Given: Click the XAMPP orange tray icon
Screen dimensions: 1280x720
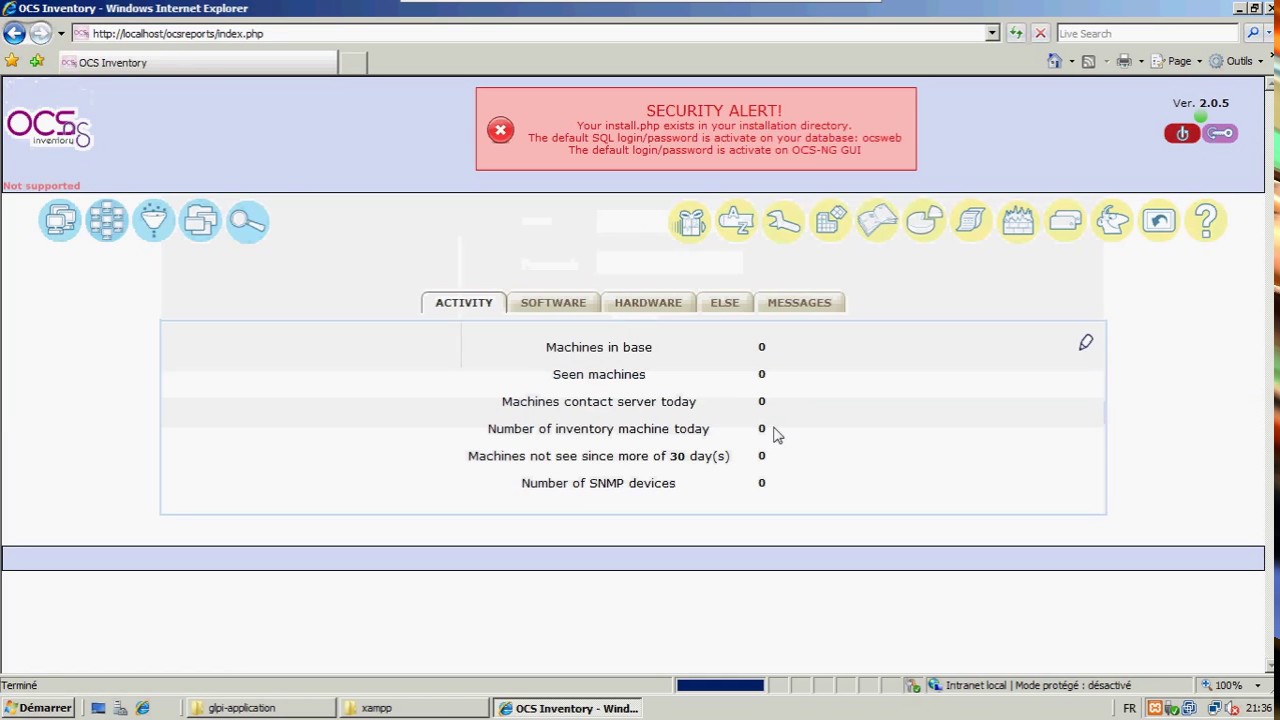Looking at the screenshot, I should (x=1155, y=708).
